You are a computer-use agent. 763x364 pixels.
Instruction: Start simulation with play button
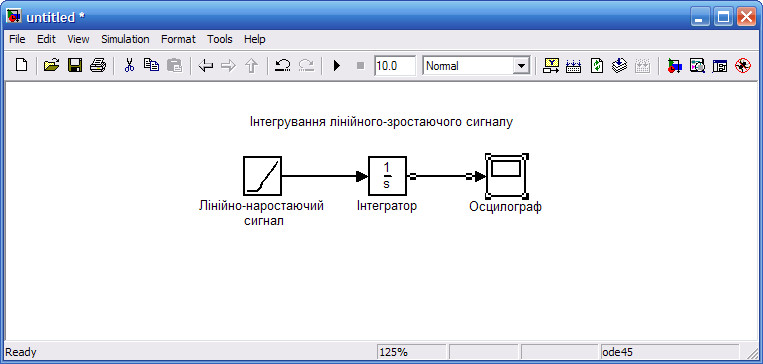(x=337, y=65)
